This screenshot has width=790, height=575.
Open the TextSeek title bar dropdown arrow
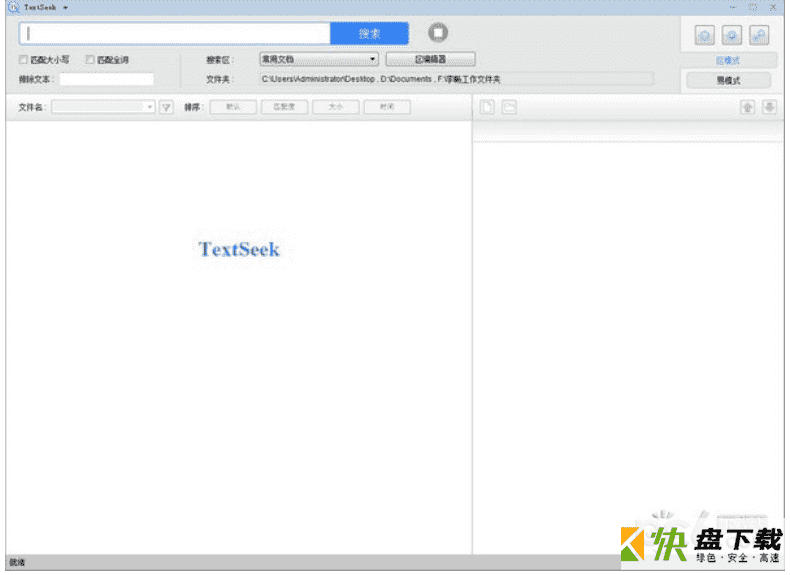click(x=65, y=8)
